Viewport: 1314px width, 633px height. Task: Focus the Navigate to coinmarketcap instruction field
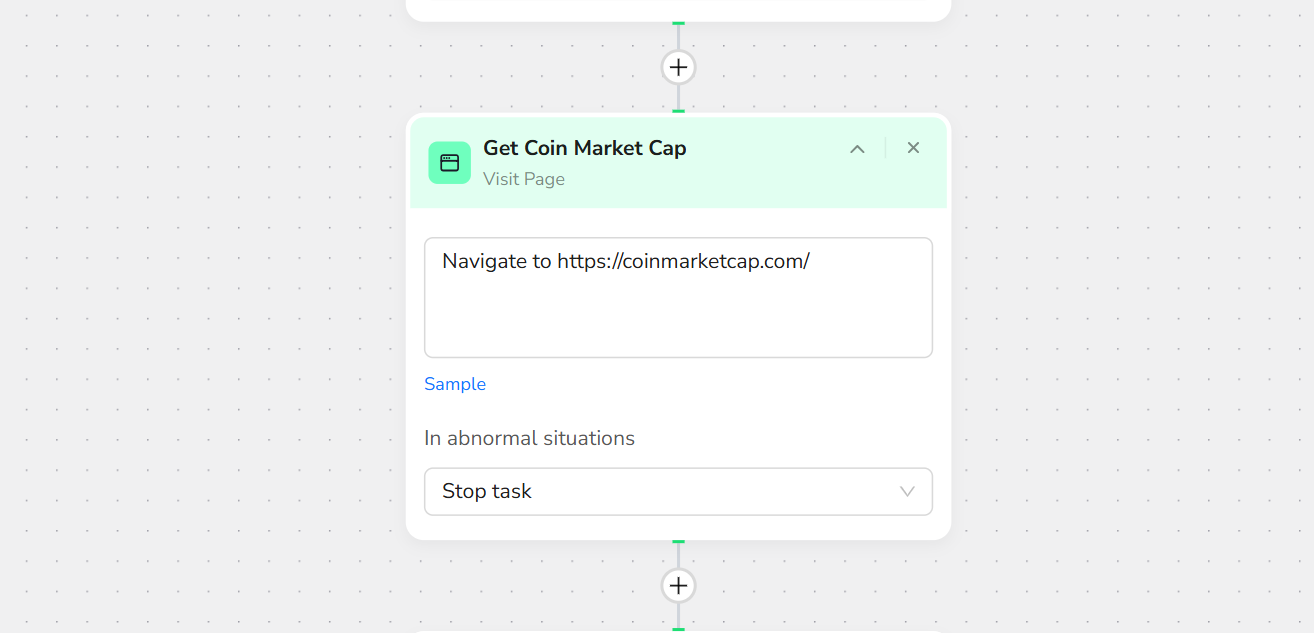click(x=678, y=297)
